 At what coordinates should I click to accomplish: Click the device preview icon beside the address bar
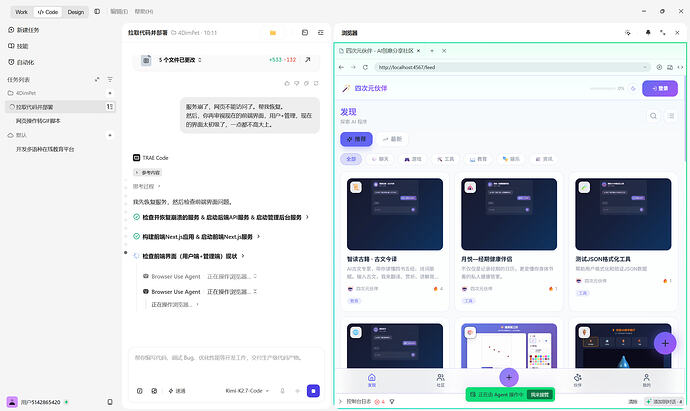pyautogui.click(x=670, y=67)
